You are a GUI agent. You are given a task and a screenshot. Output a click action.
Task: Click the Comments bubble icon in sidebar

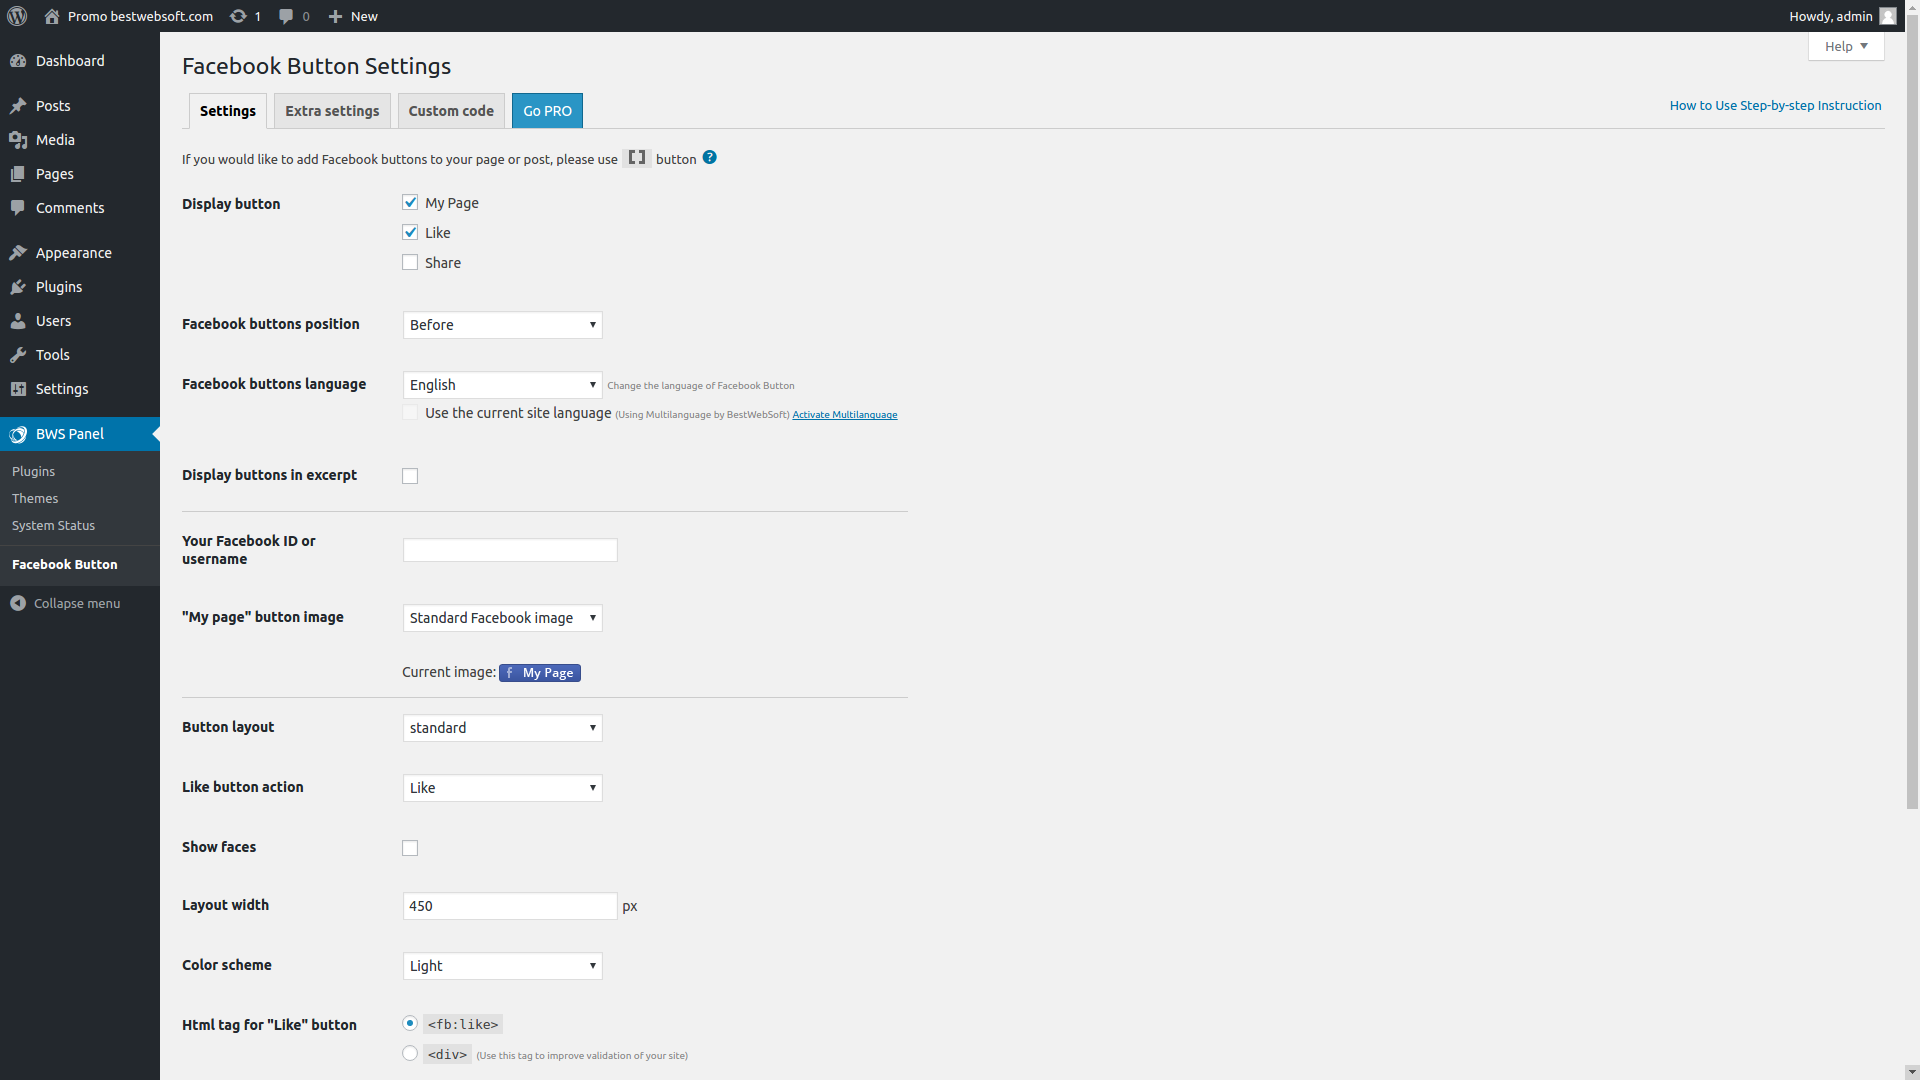(18, 208)
